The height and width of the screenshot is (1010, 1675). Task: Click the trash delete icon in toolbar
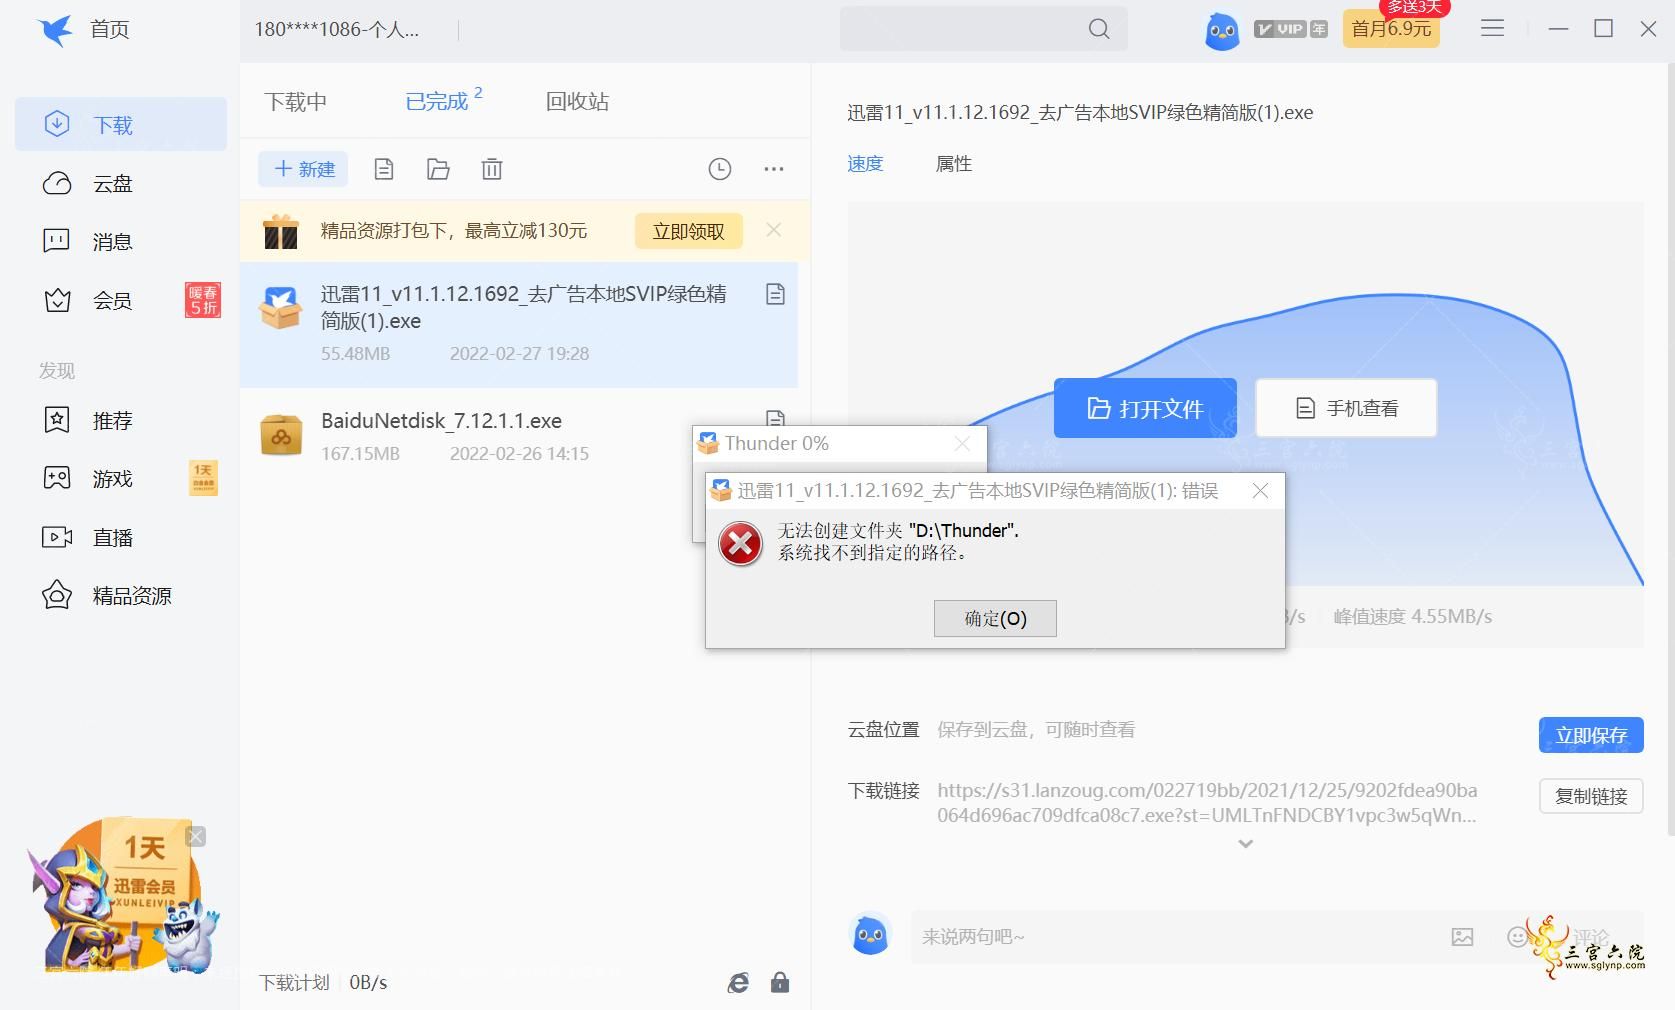[x=492, y=169]
